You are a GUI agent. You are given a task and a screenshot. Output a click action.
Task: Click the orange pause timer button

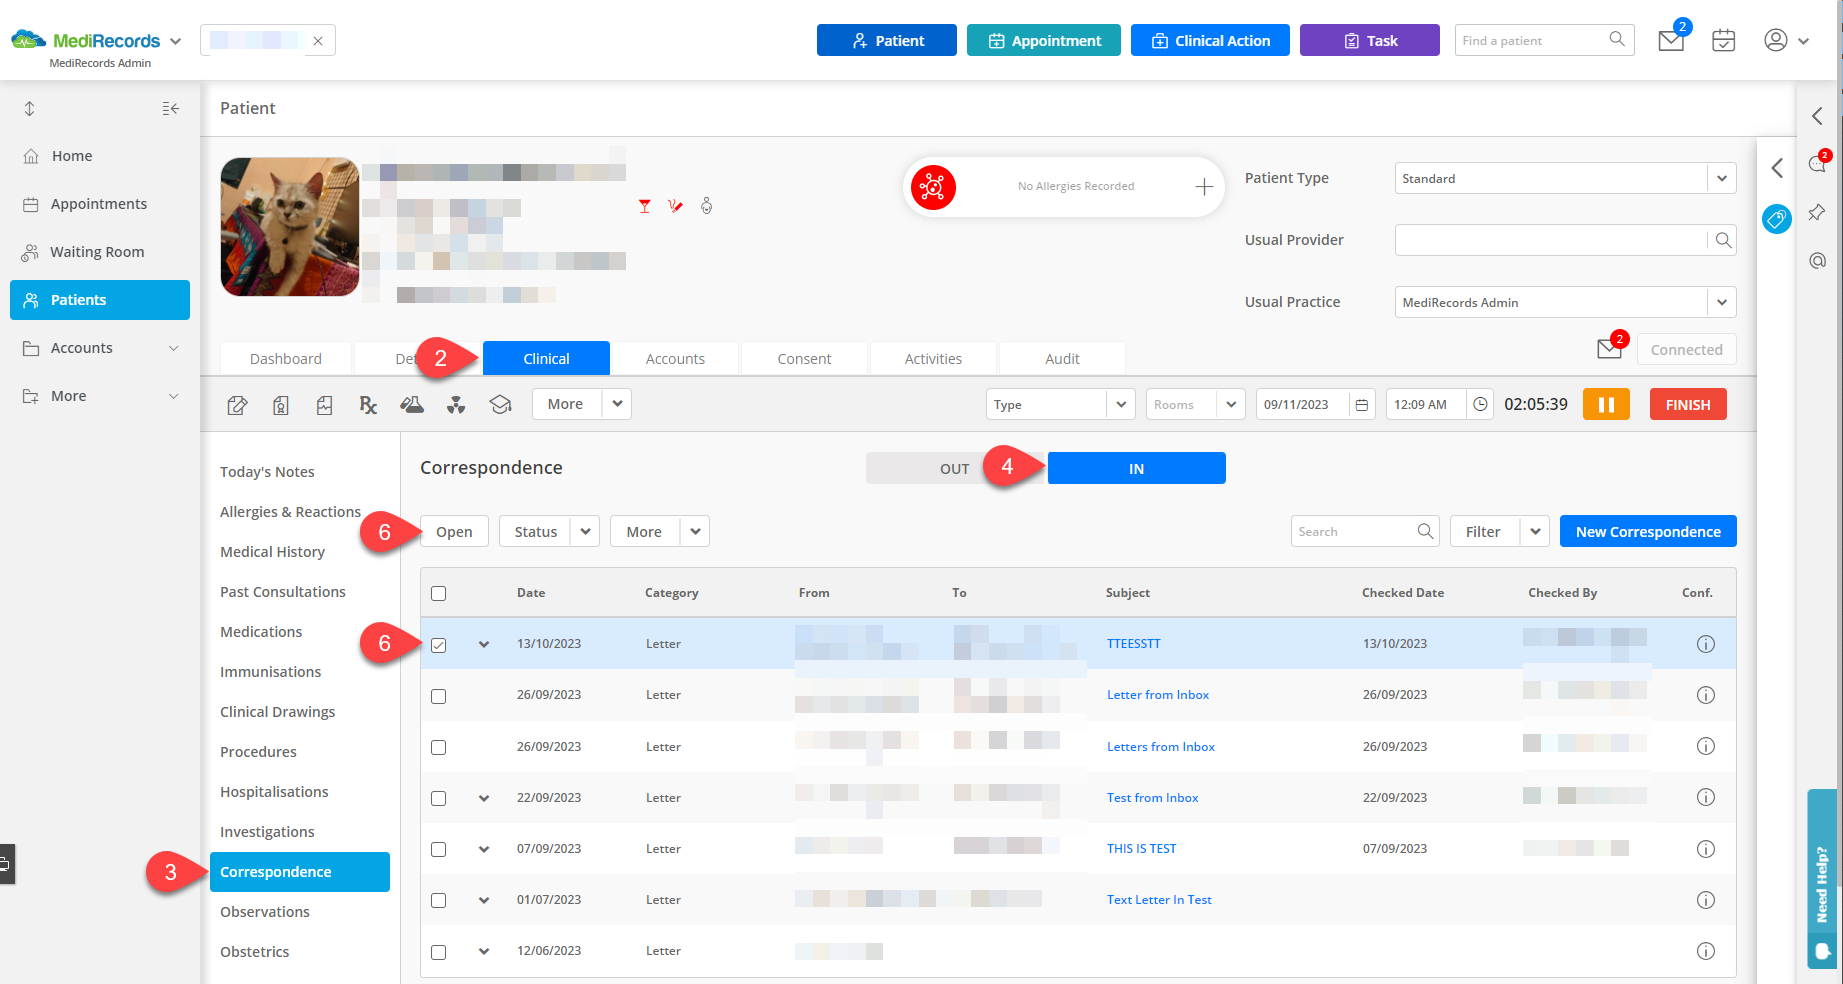click(1606, 405)
